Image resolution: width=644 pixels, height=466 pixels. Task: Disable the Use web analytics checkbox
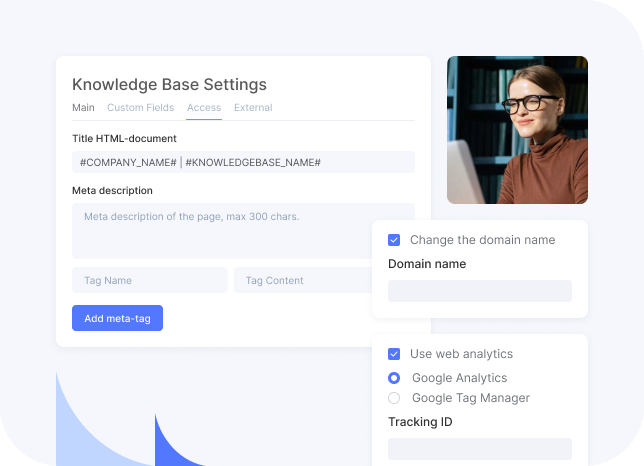394,354
